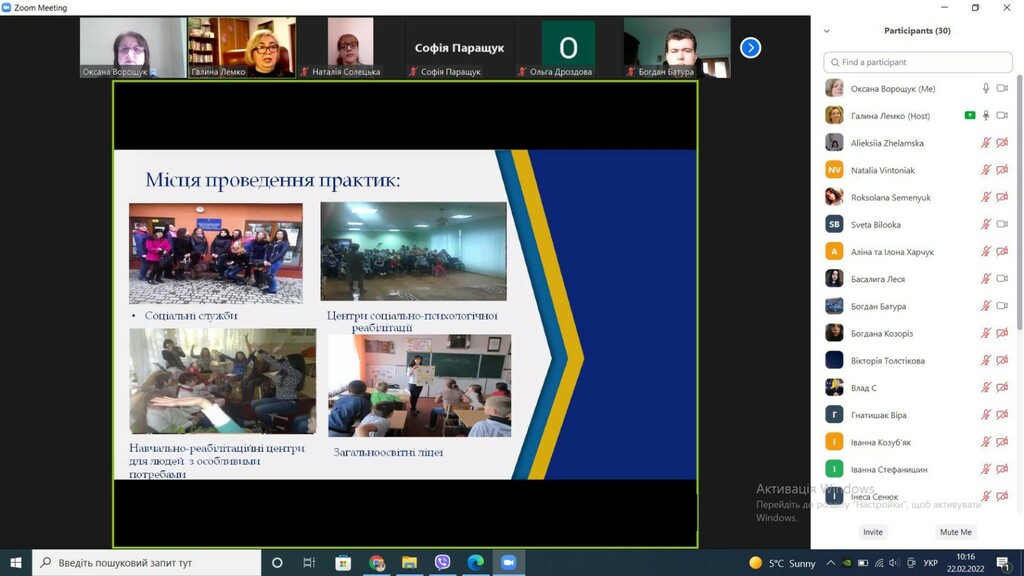Click green screen-share icon beside Галина Лемко
1024x576 pixels.
click(x=970, y=116)
